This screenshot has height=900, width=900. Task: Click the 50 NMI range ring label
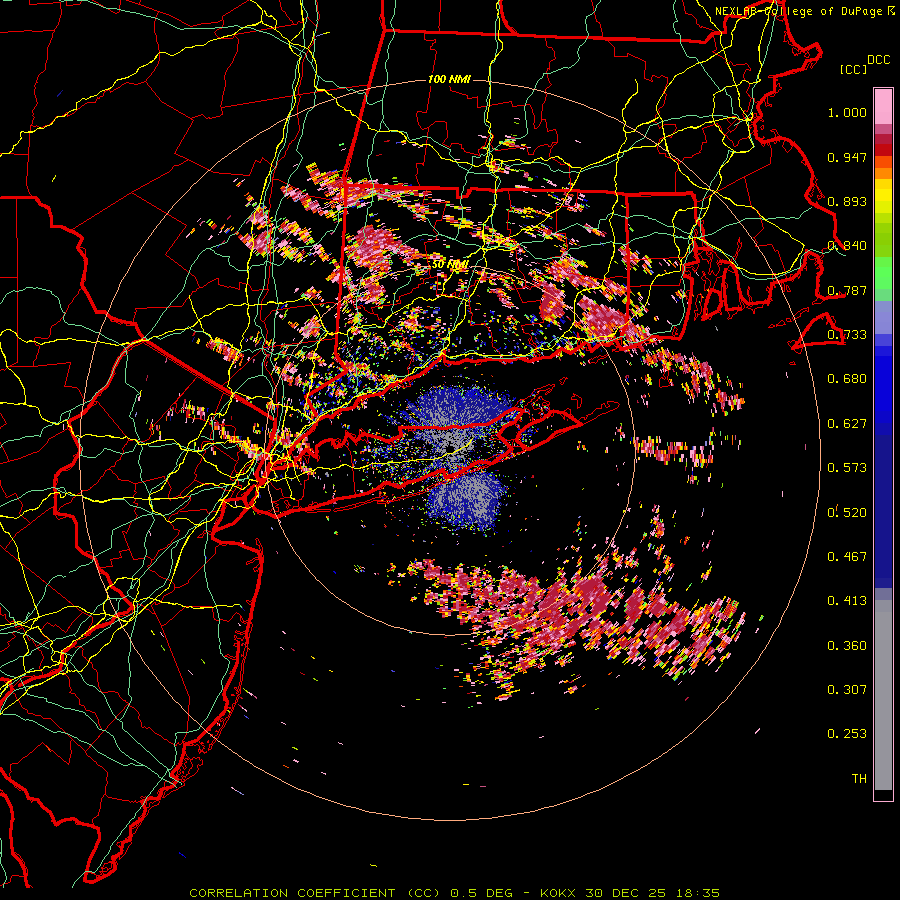coord(451,265)
